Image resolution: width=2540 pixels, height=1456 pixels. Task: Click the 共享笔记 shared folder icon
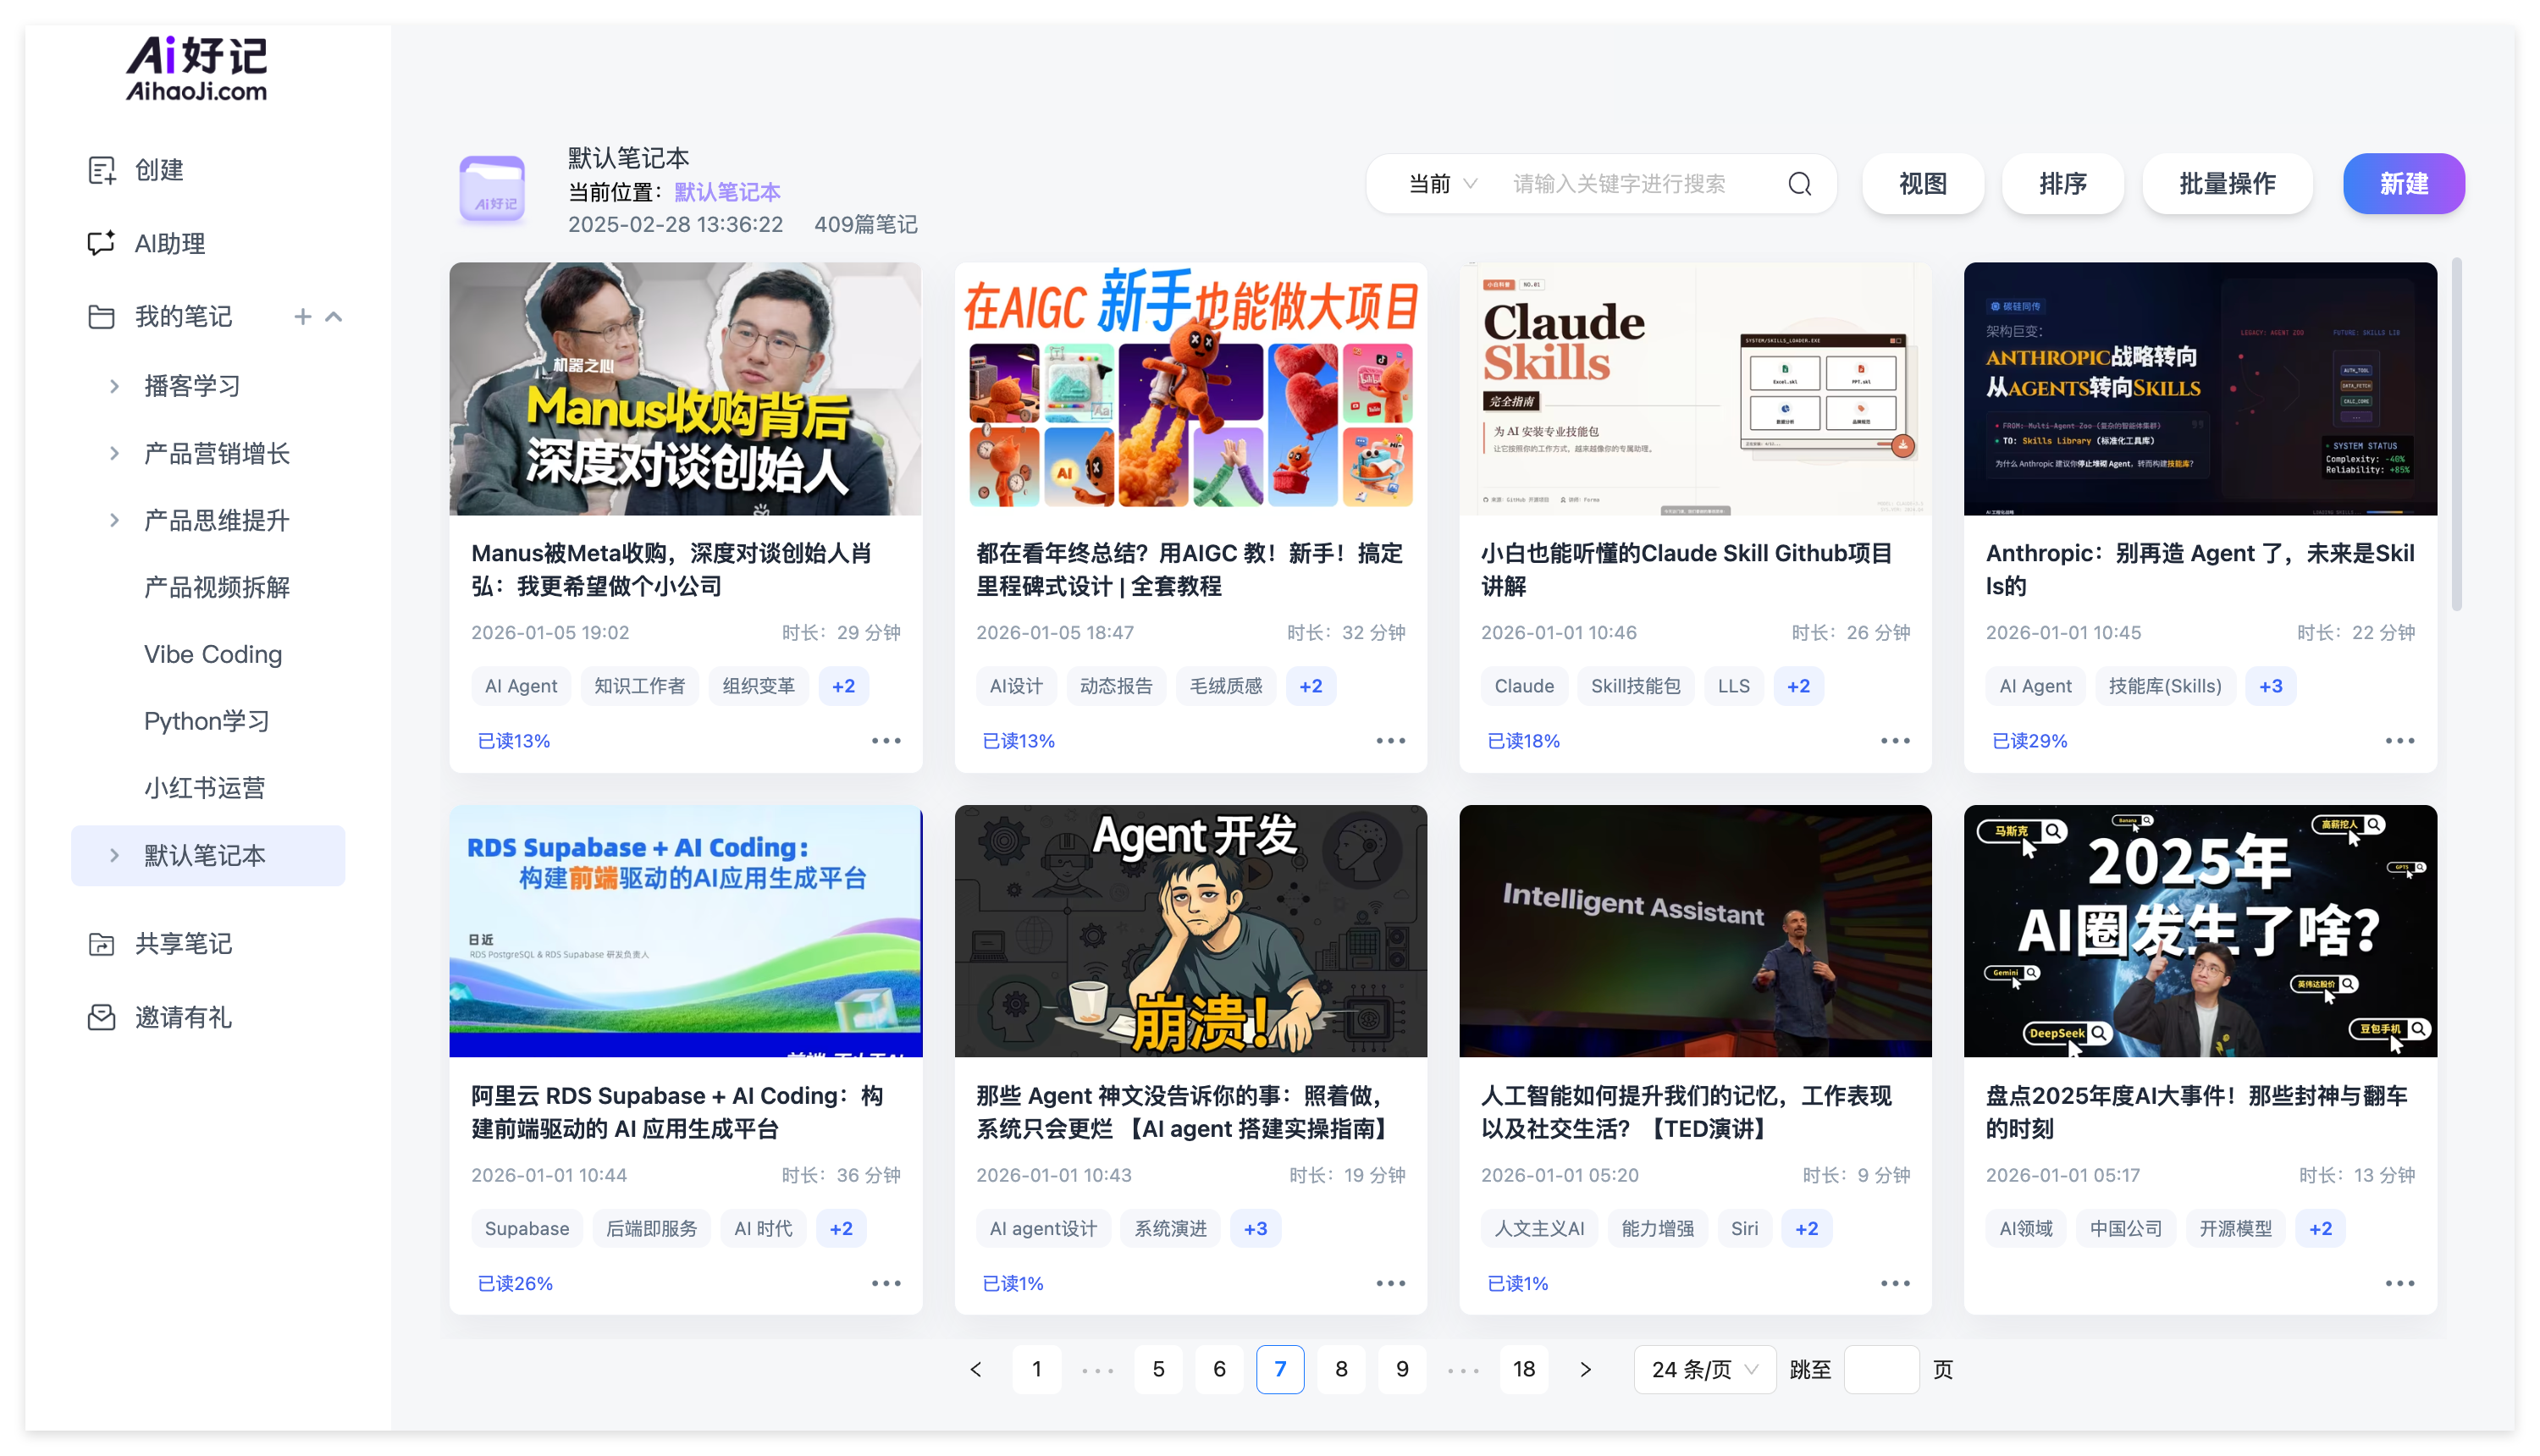pos(101,944)
